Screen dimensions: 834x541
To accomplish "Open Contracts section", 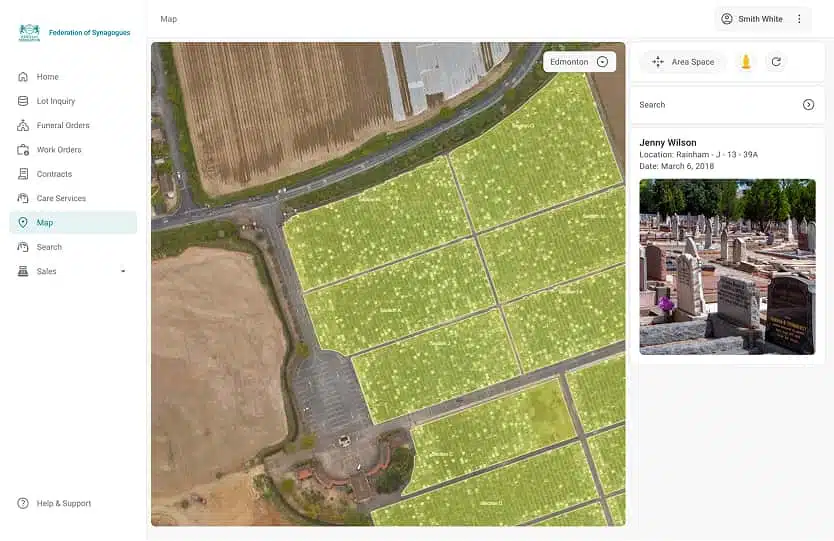I will 73,174.
